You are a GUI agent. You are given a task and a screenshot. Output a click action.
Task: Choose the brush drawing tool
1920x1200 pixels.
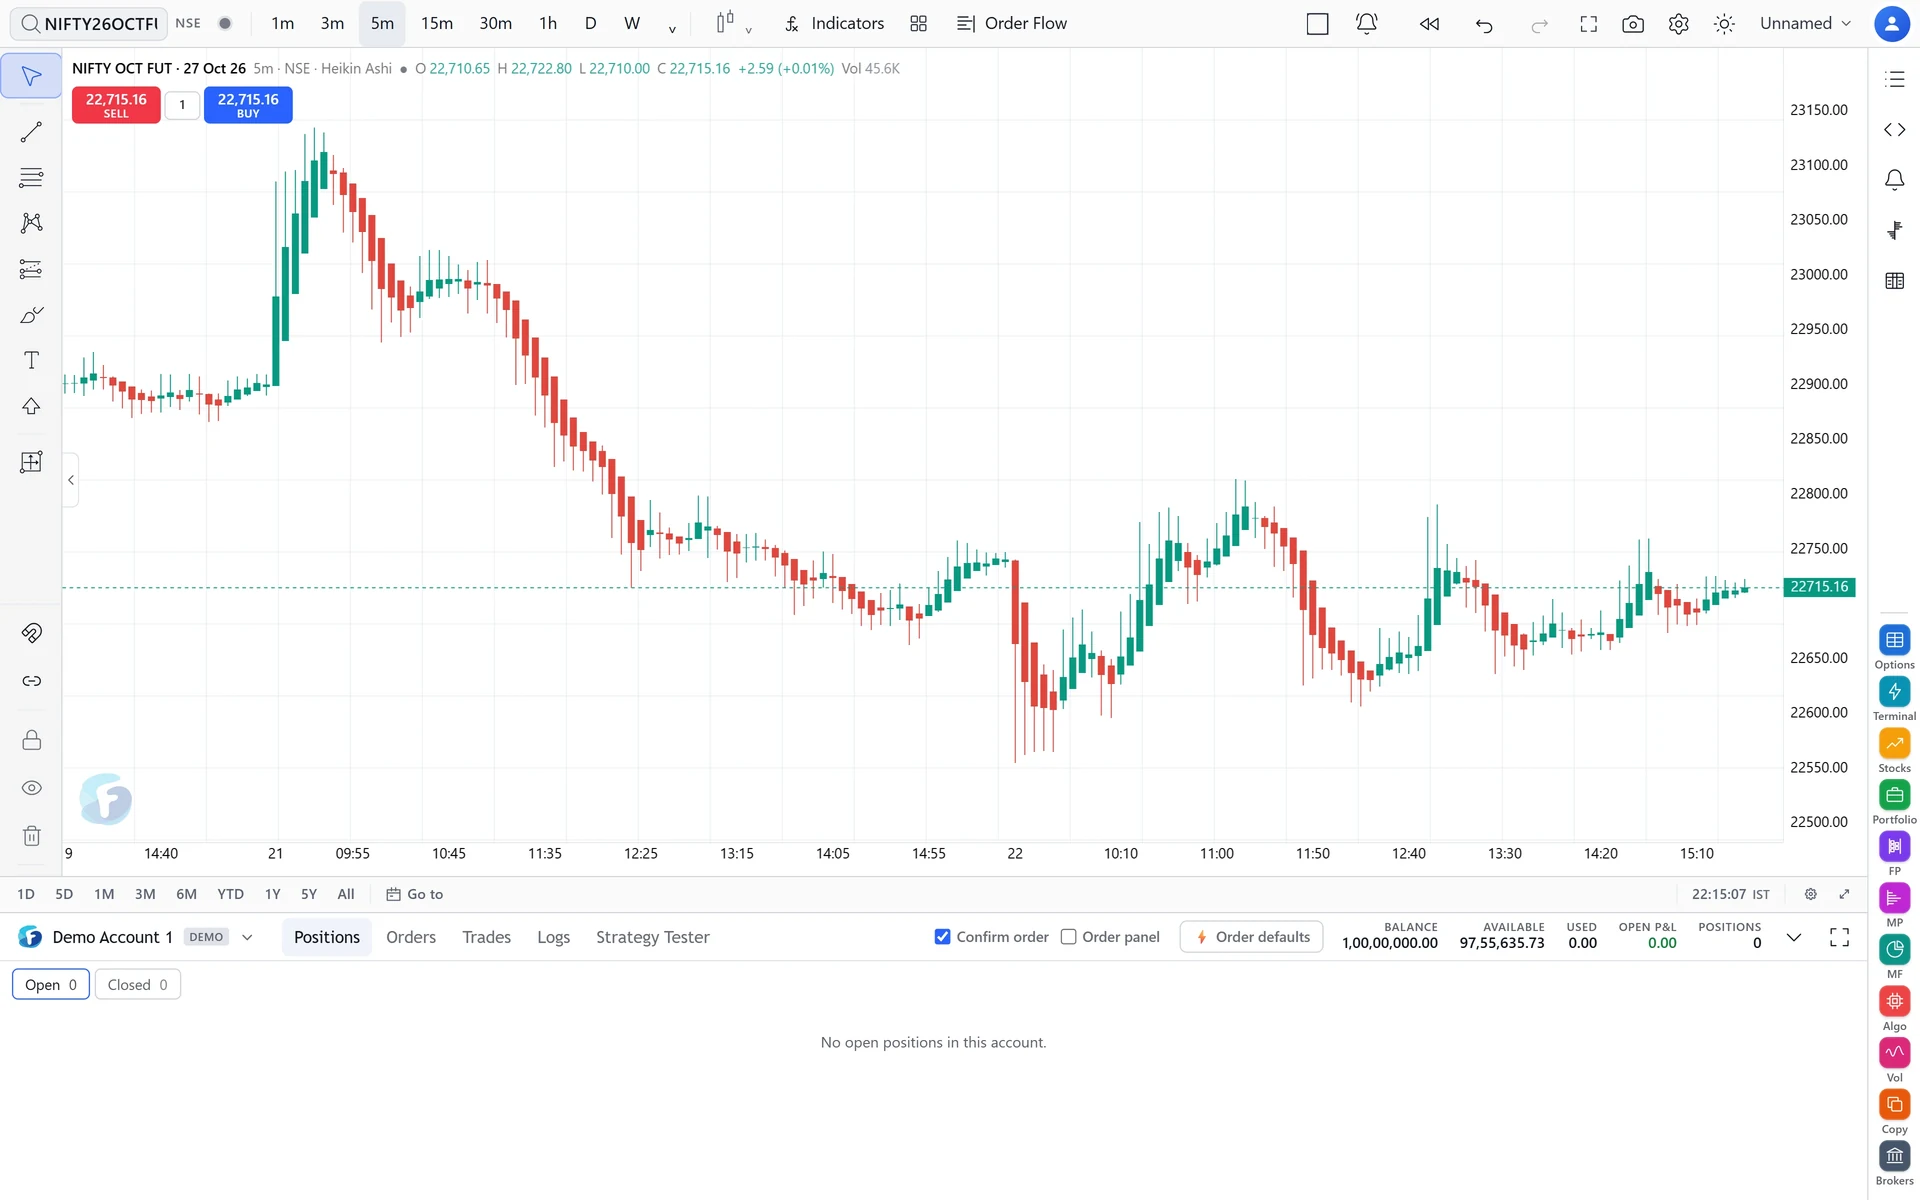coord(31,315)
